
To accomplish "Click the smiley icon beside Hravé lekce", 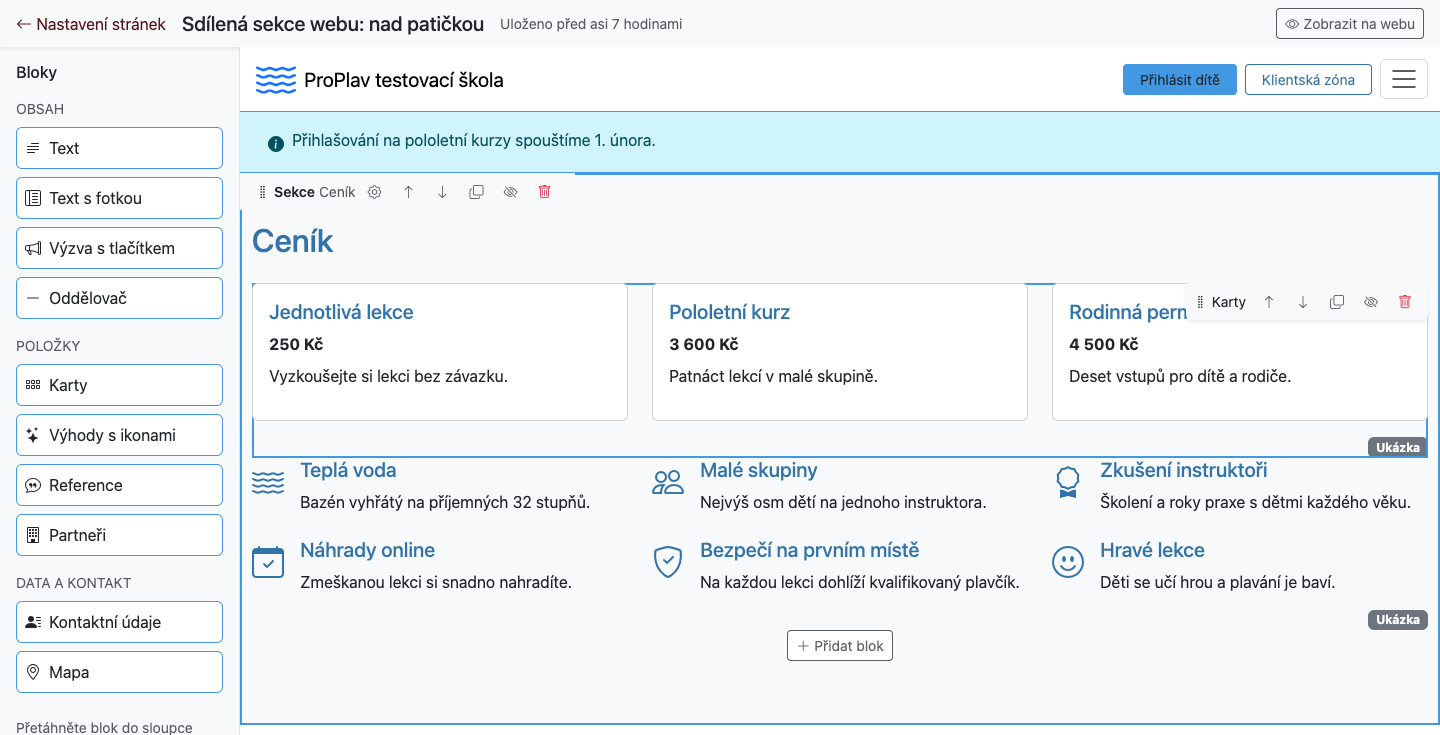I will pyautogui.click(x=1068, y=562).
